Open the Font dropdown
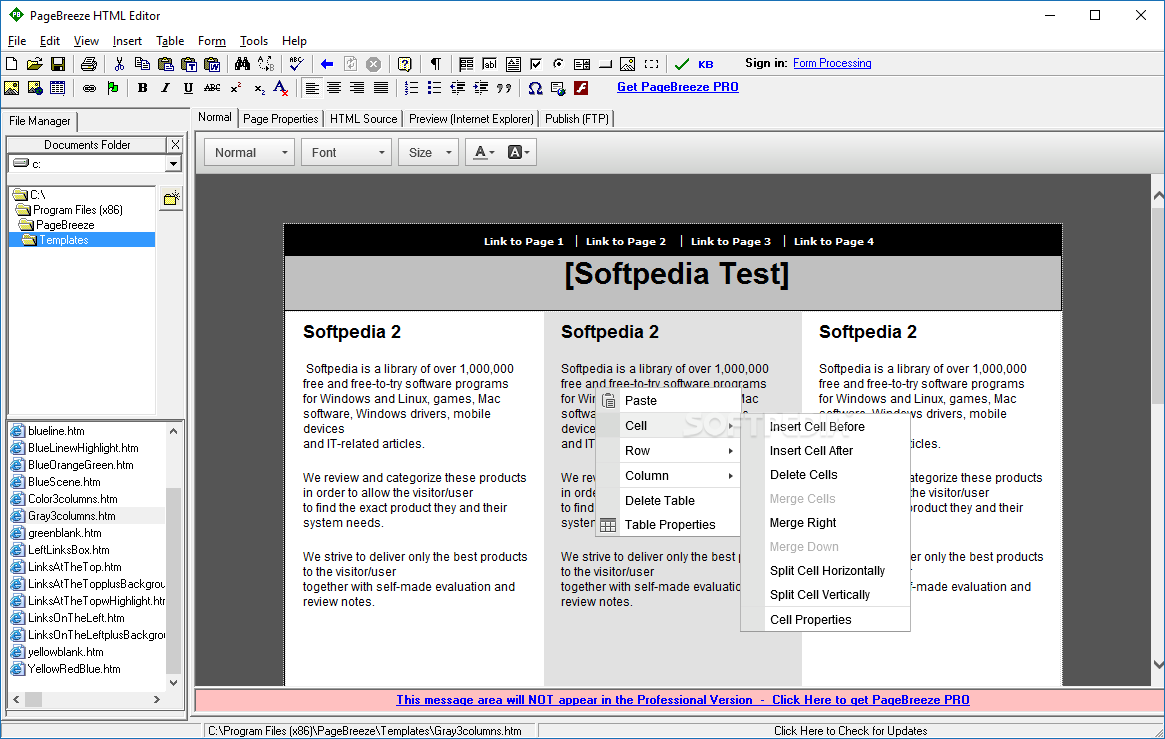1165x739 pixels. click(x=347, y=152)
